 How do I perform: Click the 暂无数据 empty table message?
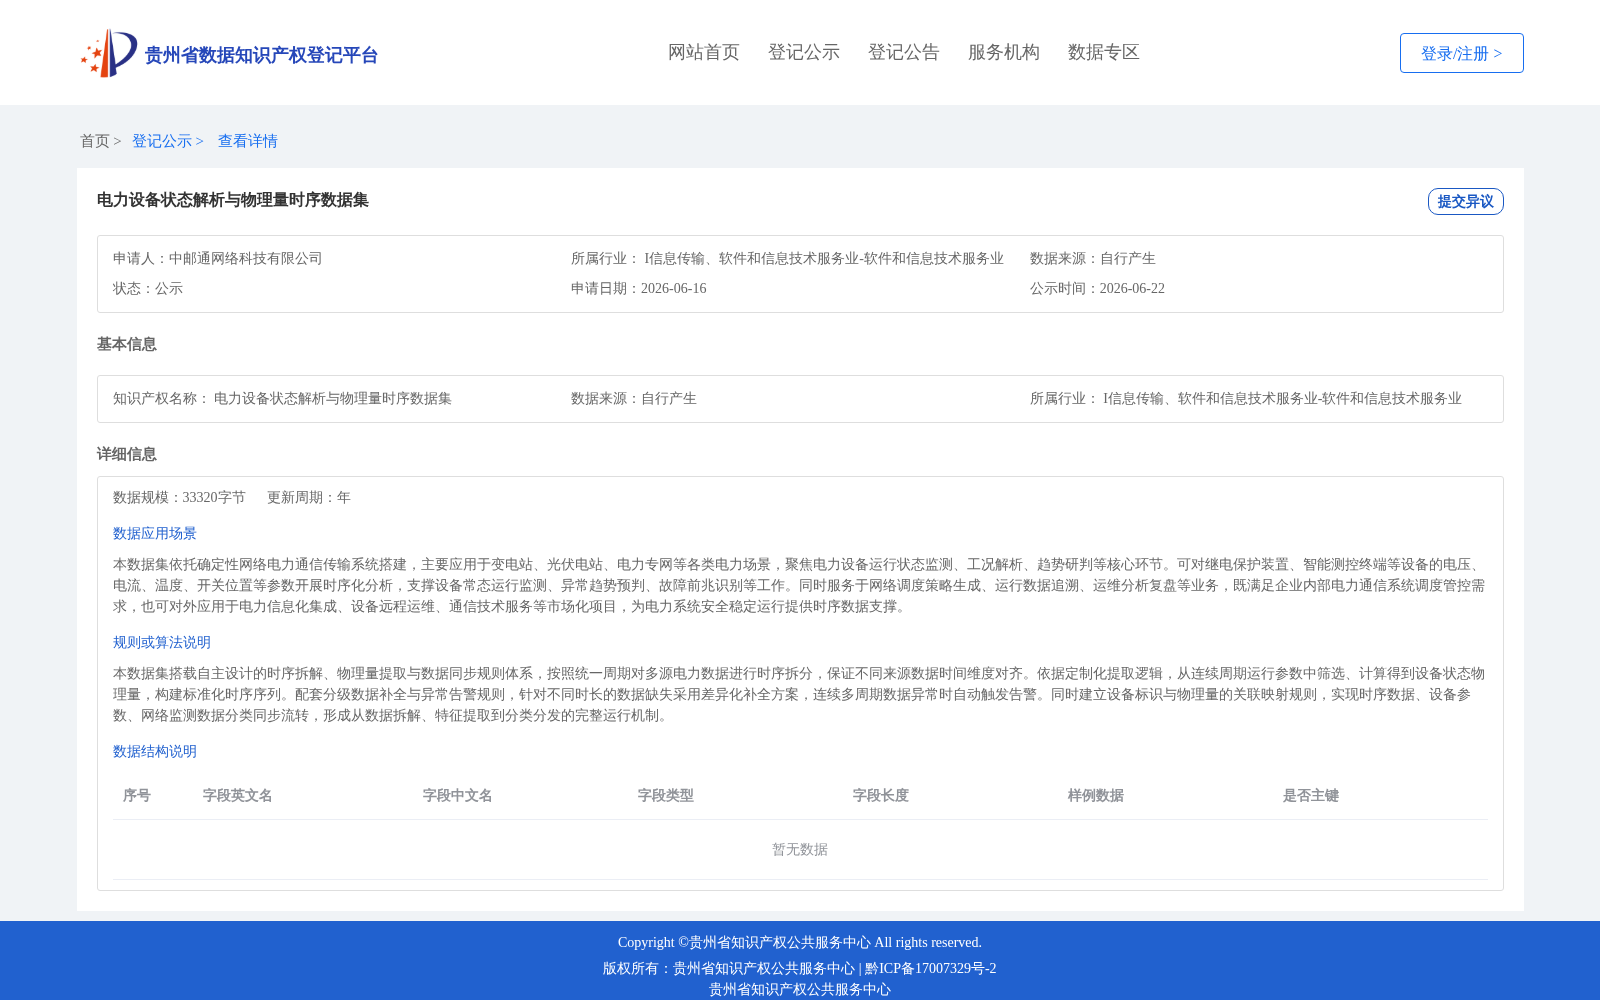800,849
